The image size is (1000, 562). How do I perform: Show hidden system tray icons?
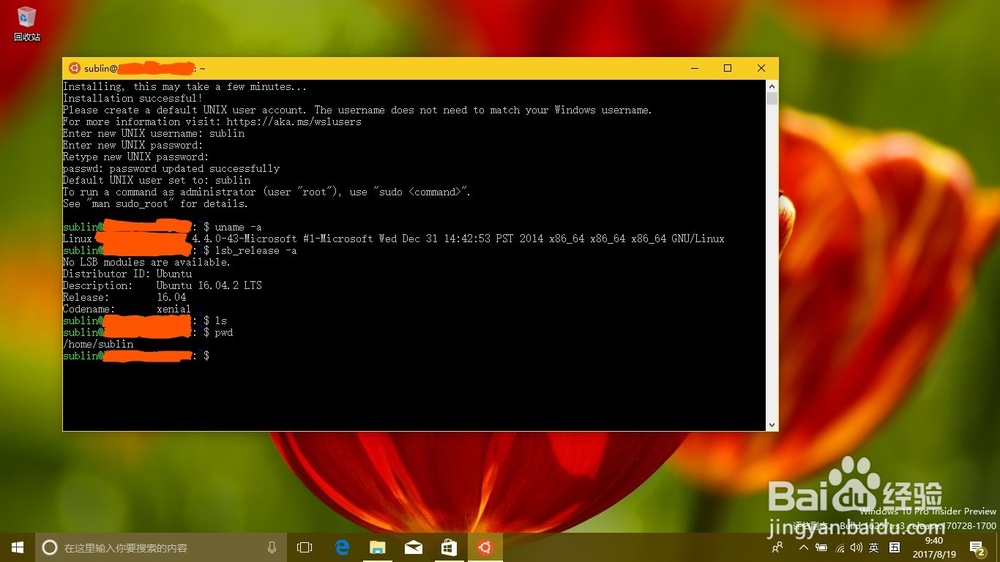point(804,547)
